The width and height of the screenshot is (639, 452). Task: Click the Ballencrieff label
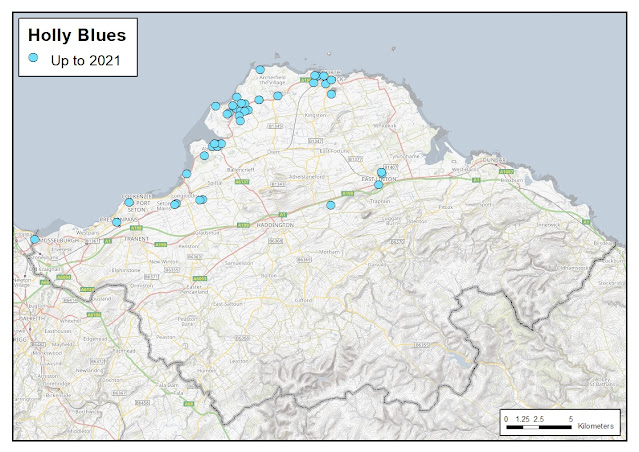point(241,170)
